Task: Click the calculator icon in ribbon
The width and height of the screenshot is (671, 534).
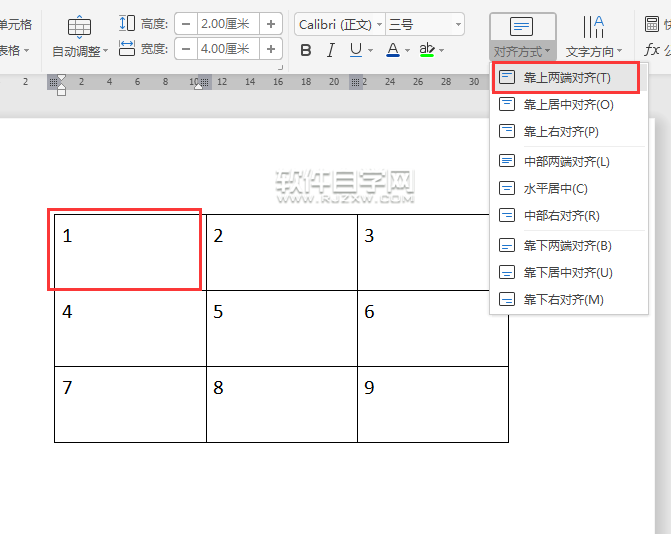Action: pyautogui.click(x=652, y=24)
